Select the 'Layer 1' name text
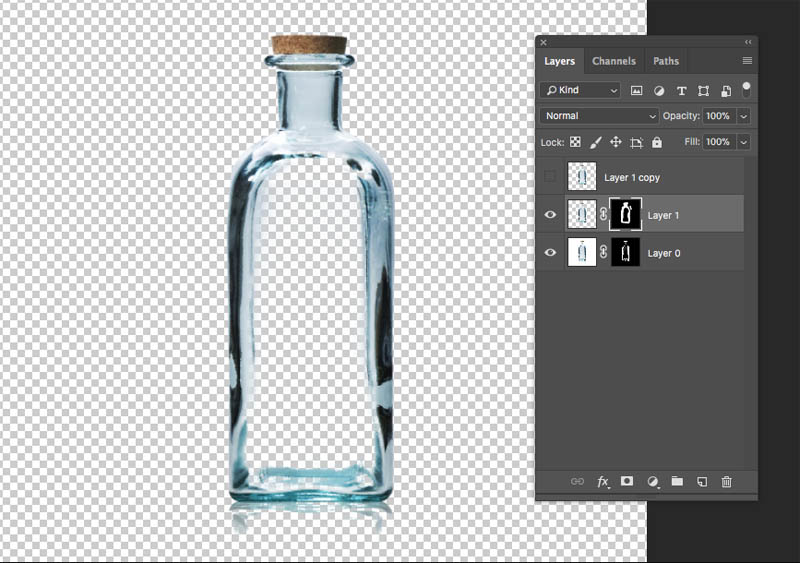800x563 pixels. 663,215
